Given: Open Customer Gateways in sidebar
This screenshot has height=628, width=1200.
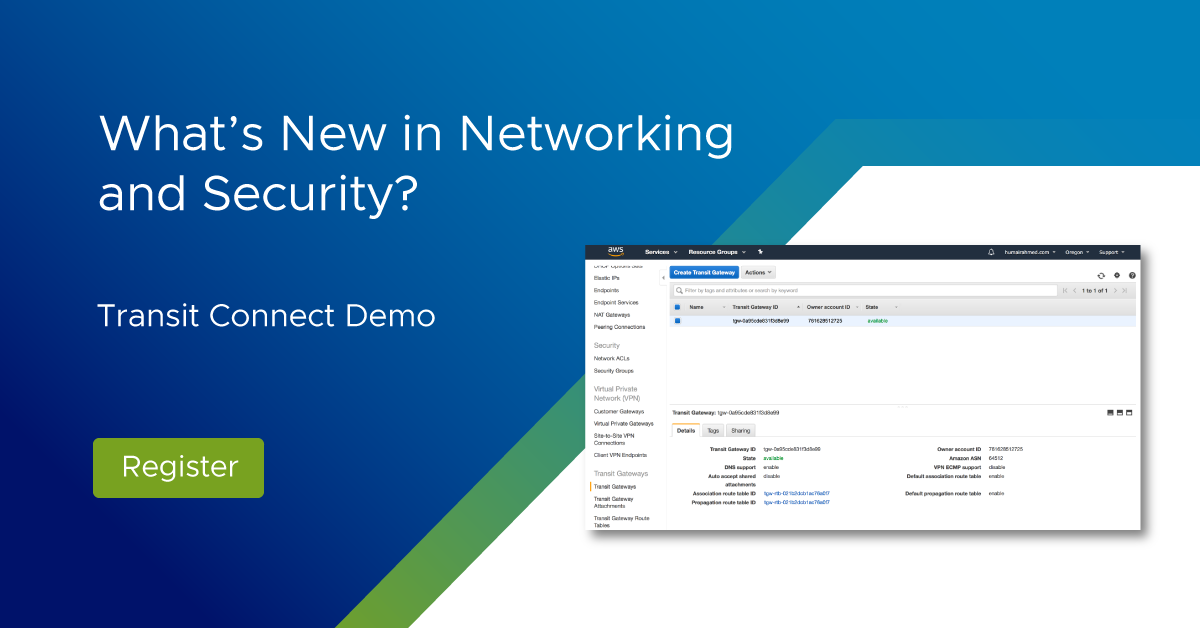Looking at the screenshot, I should [619, 411].
